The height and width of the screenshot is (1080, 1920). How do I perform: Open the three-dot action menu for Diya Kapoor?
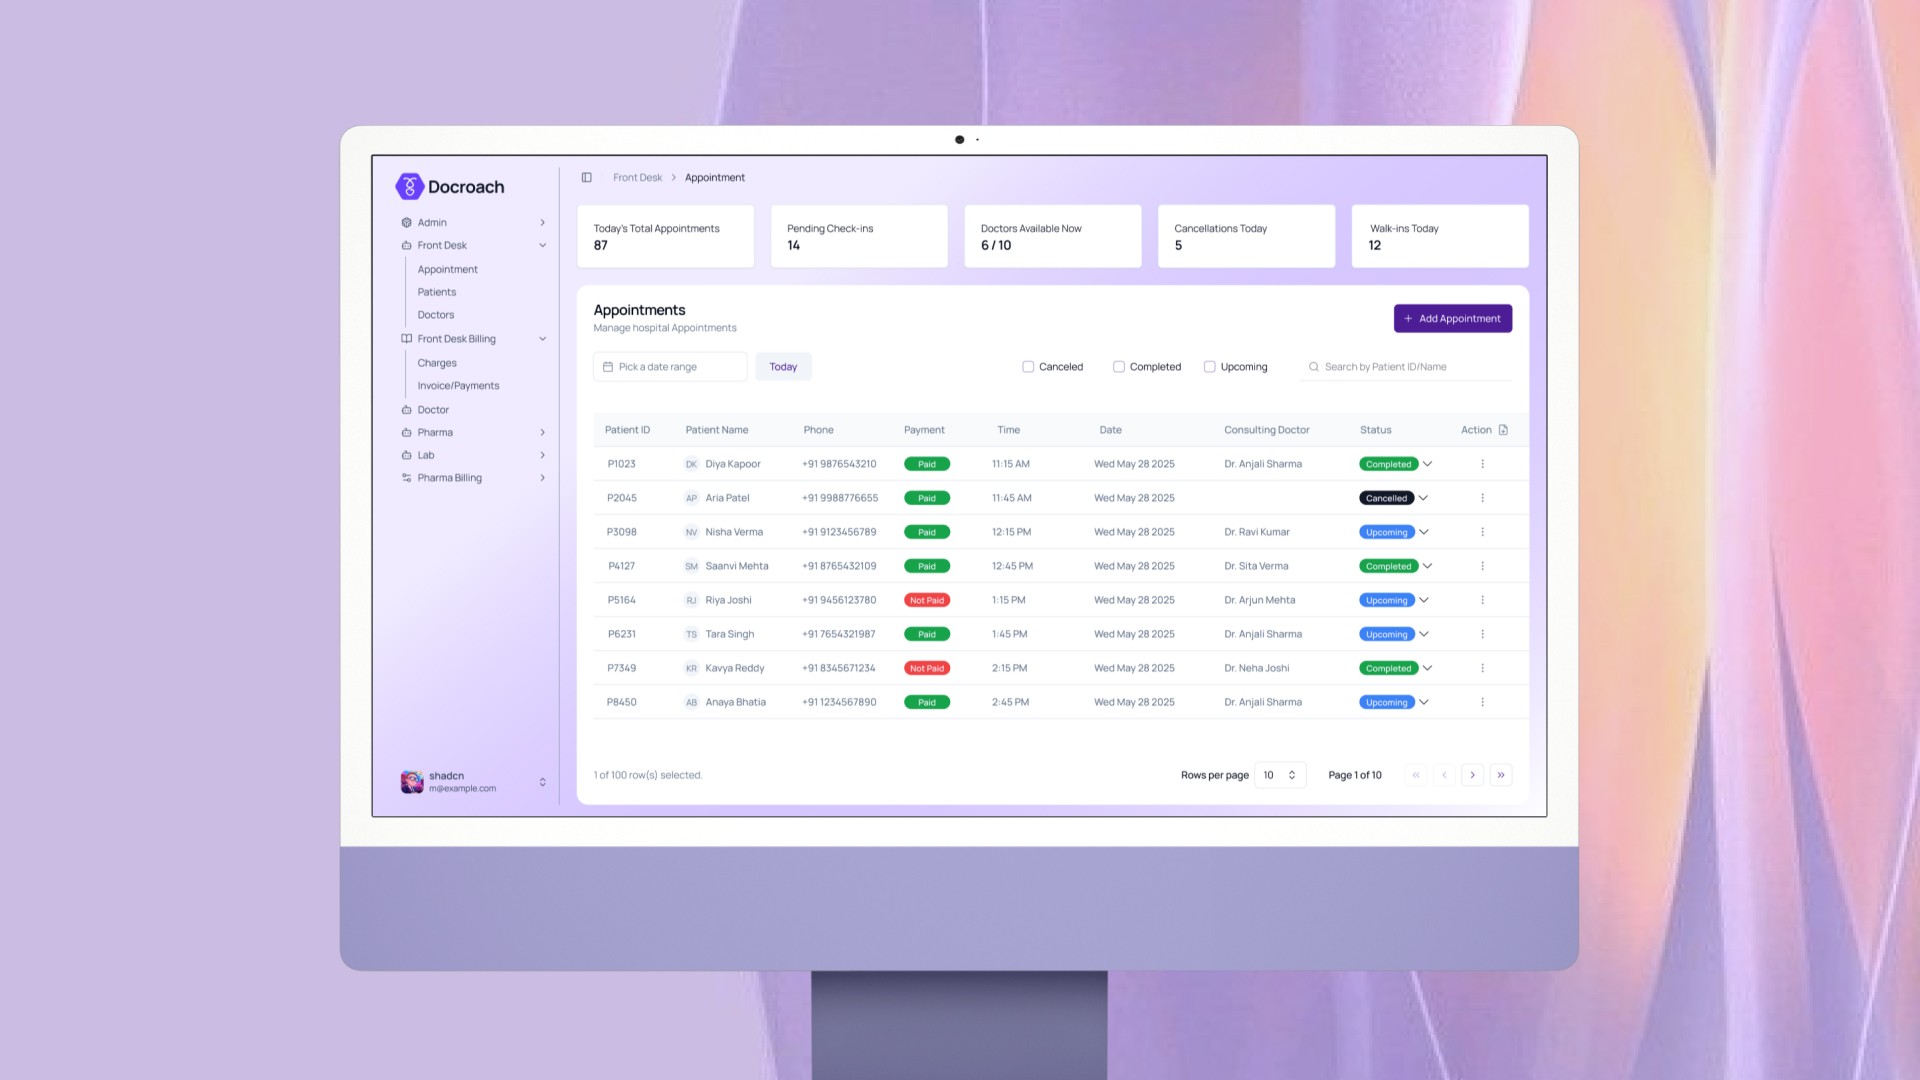(1482, 464)
